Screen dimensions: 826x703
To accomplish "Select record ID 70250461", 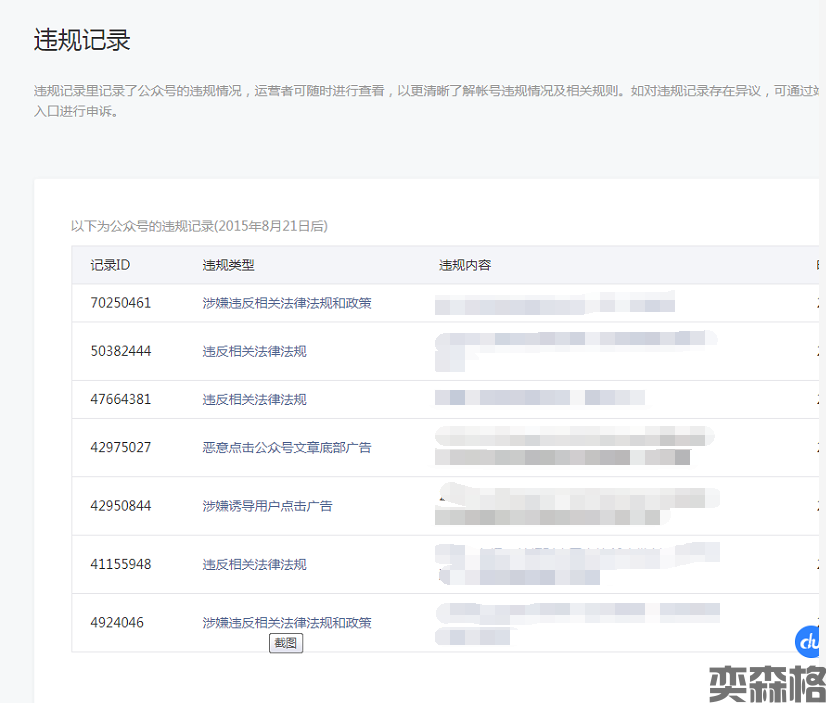I will (121, 303).
